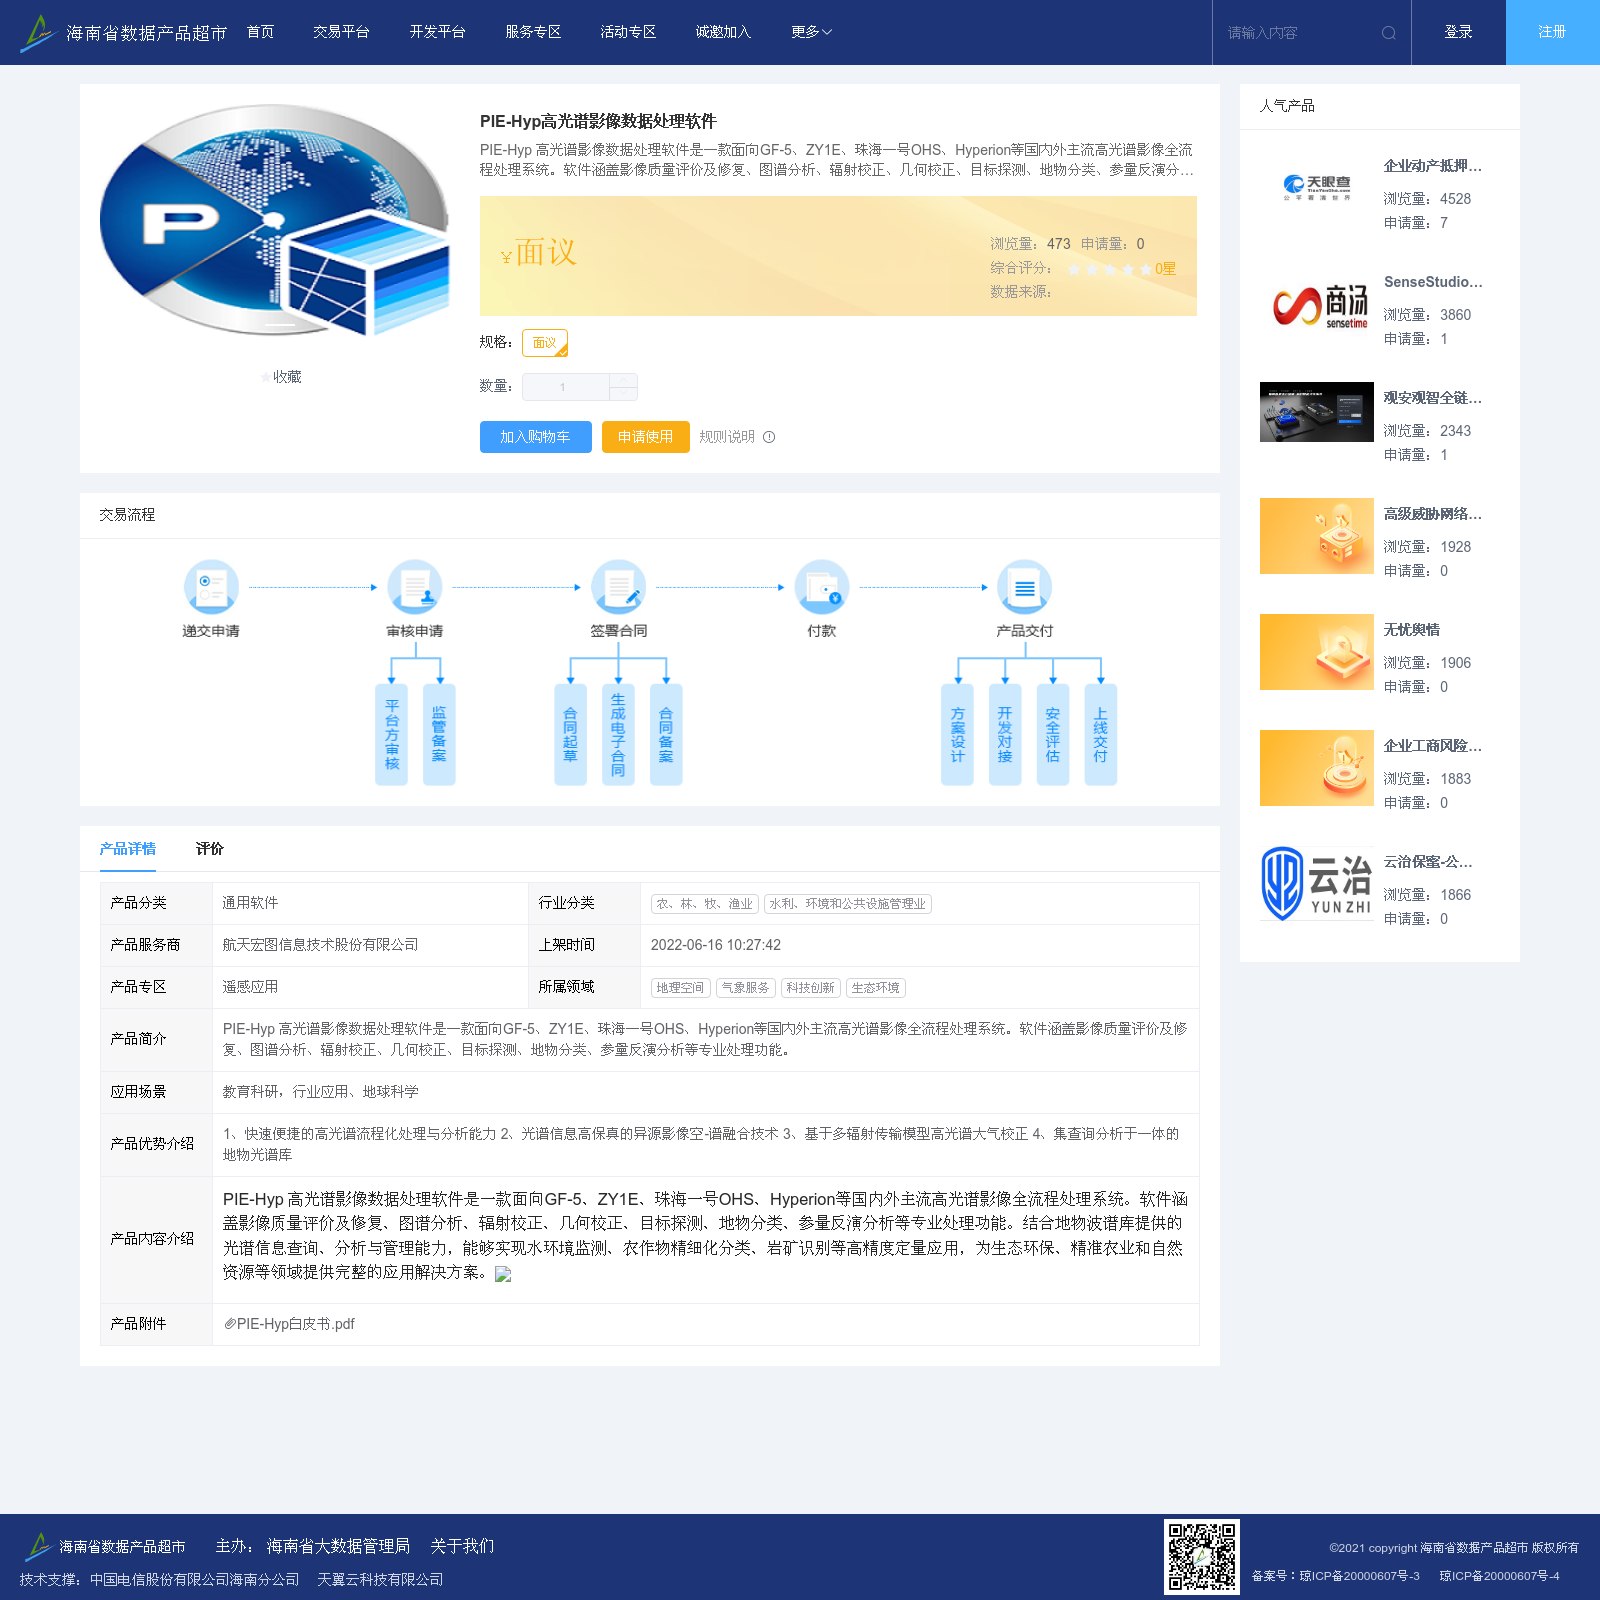Open the 商汤 SenseStudio product thumbnail
This screenshot has height=1600, width=1600.
point(1317,304)
